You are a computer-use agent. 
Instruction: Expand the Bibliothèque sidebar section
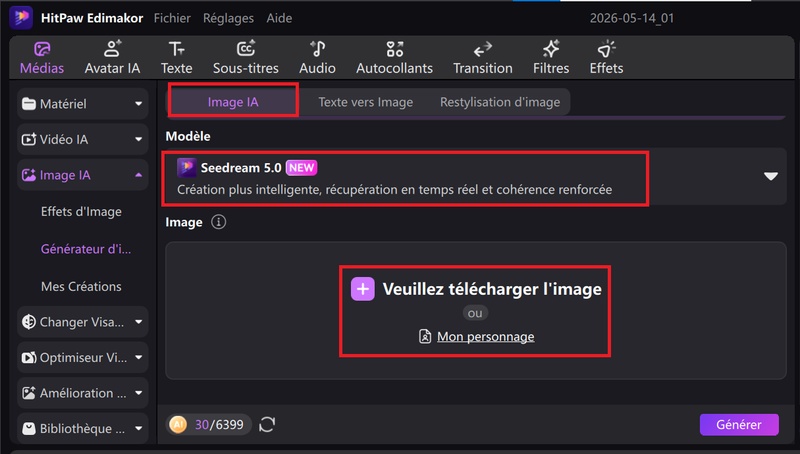[83, 428]
